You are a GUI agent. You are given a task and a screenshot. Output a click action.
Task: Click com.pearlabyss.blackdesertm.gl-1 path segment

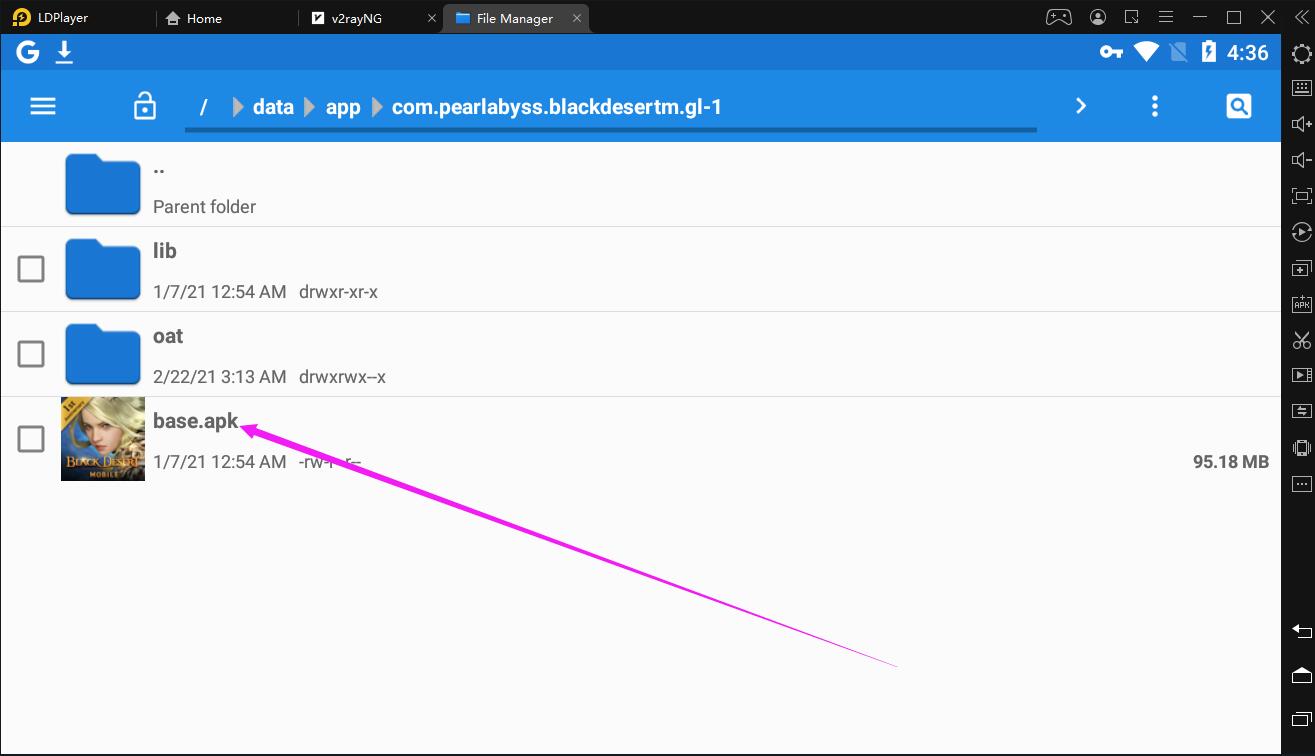(557, 107)
